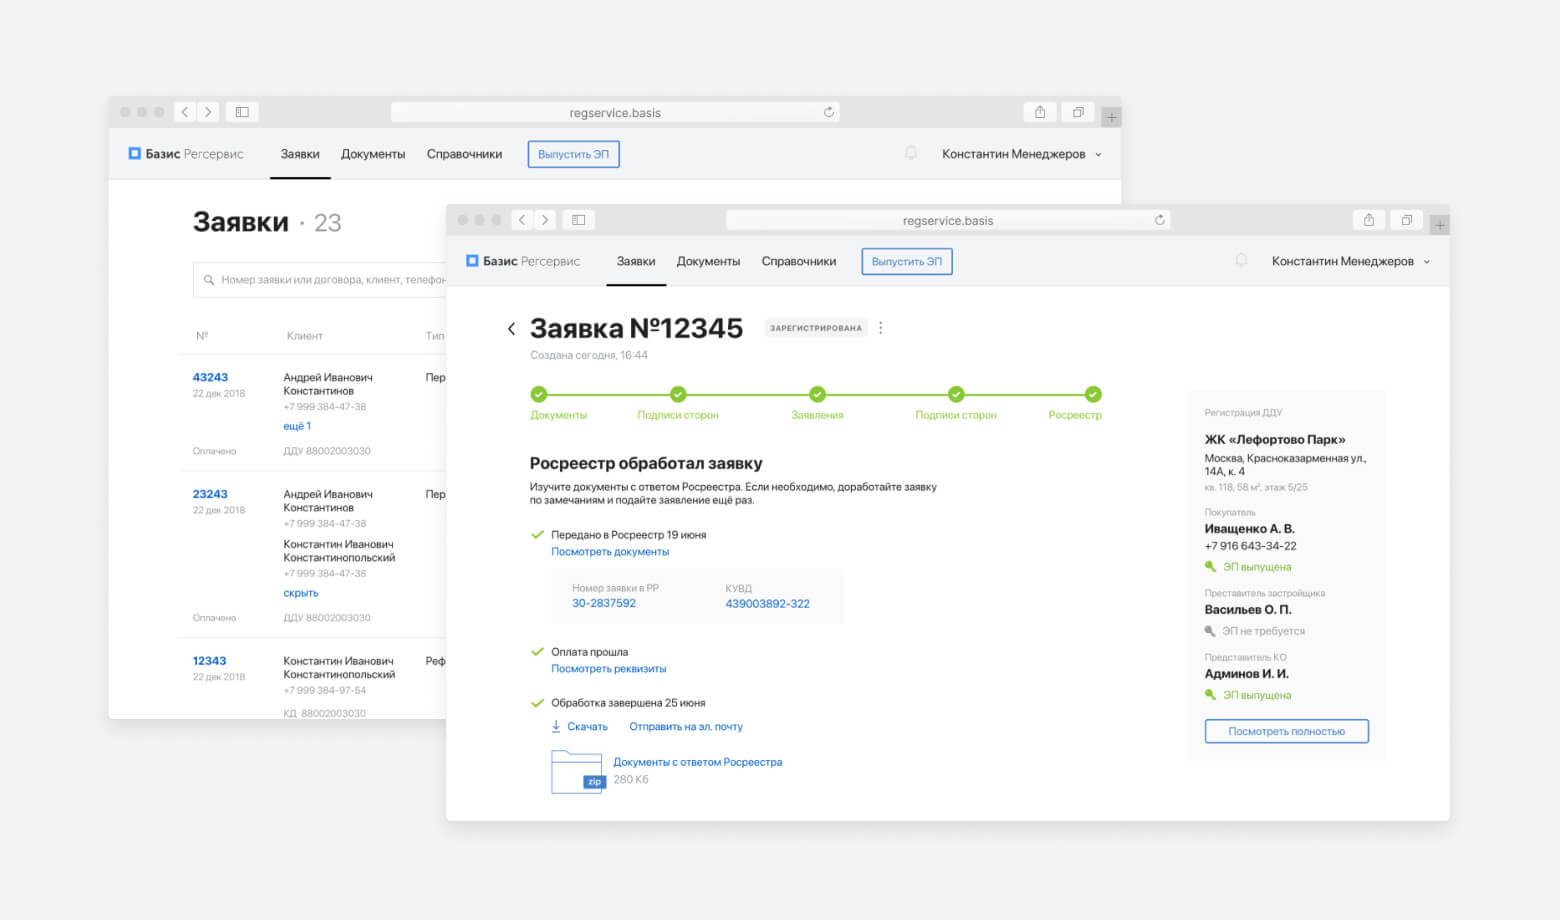The image size is (1560, 920).
Task: Click the reload icon in front window address bar
Action: (x=1160, y=220)
